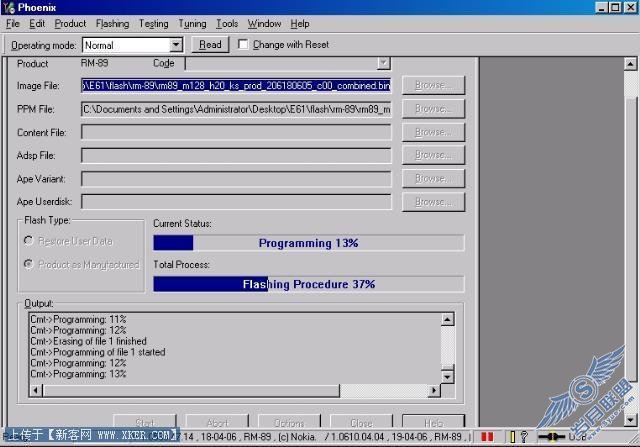640x447 pixels.
Task: Expand the product Code dropdown
Action: [x=383, y=63]
